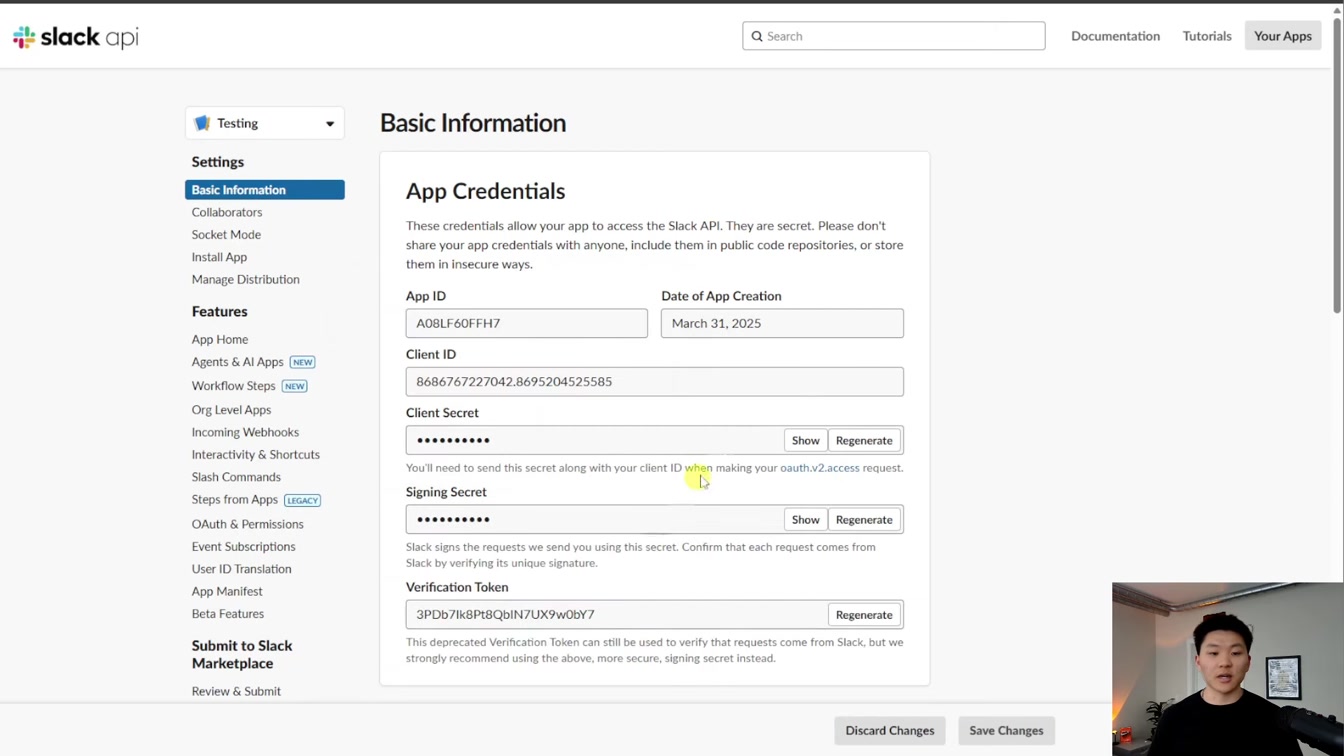Click Submit to Slack Marketplace heading

[242, 654]
